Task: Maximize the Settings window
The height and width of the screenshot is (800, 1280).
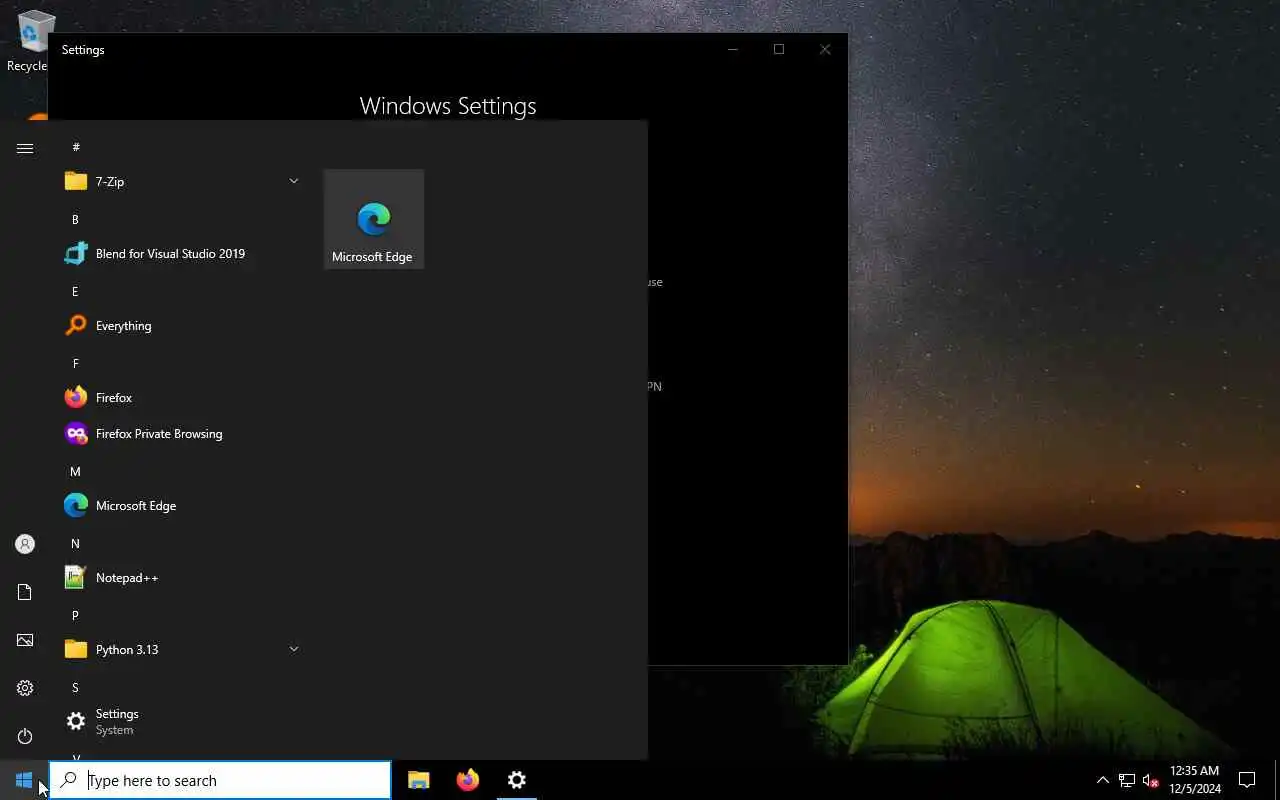Action: (779, 49)
